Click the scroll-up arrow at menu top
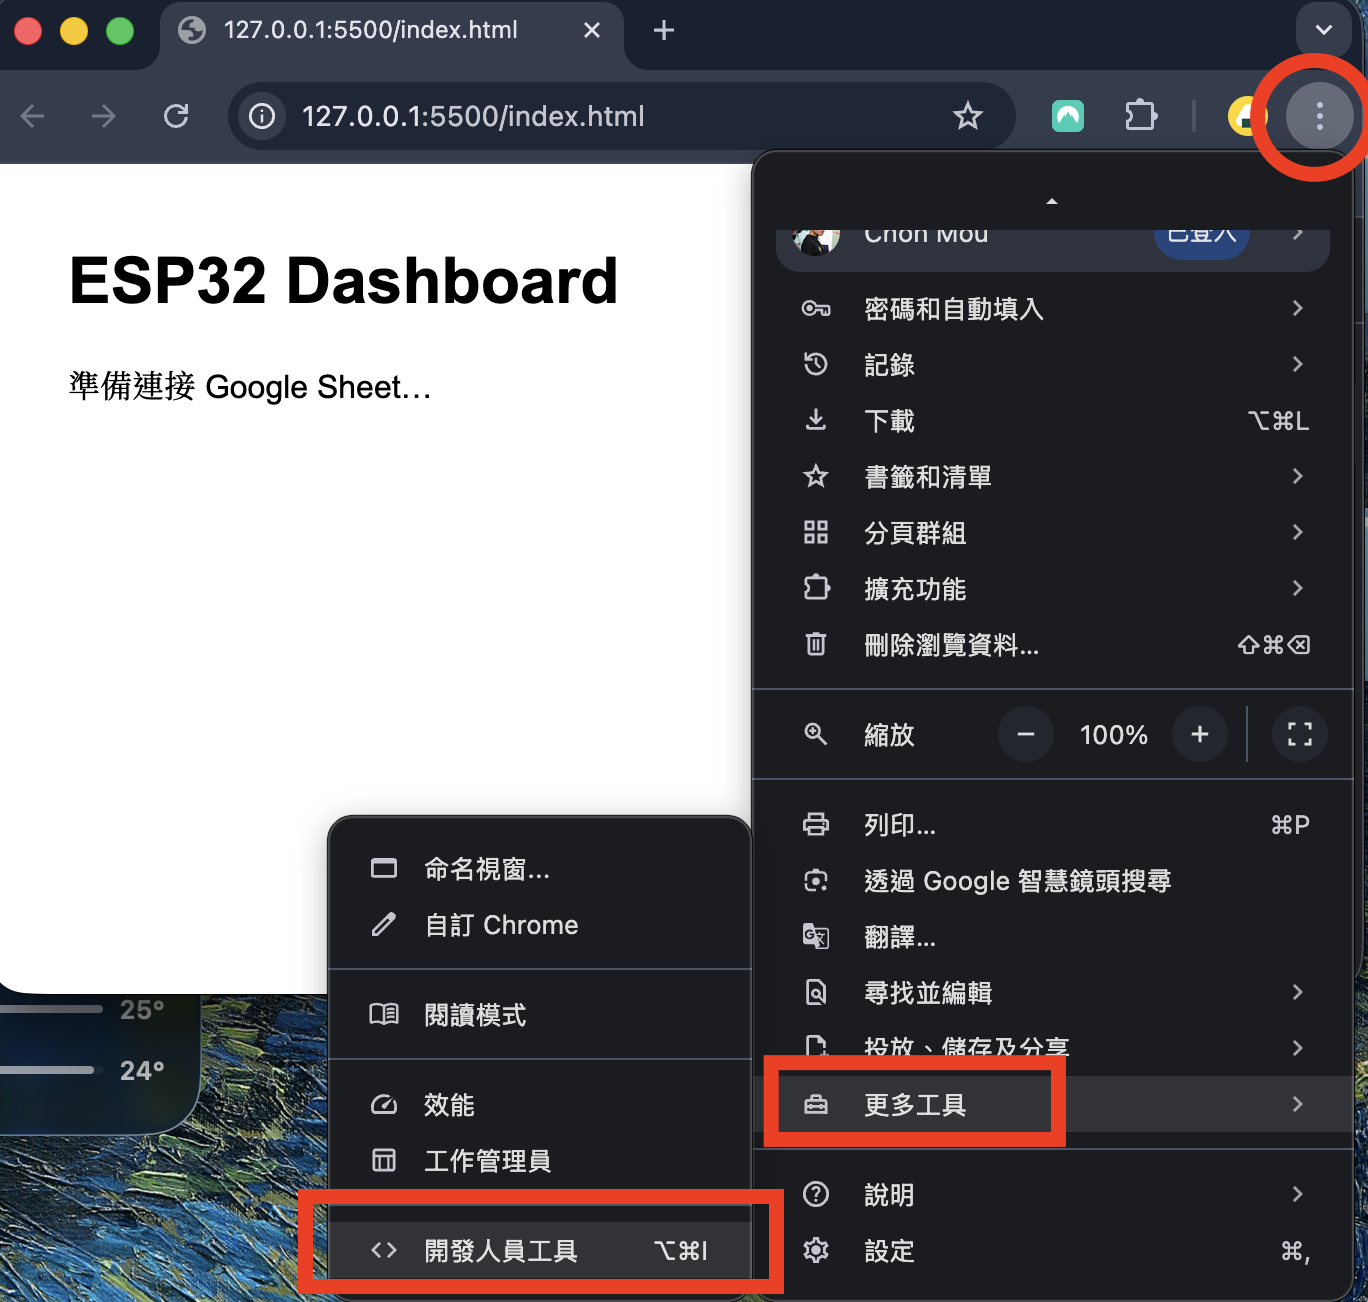Viewport: 1368px width, 1302px height. [x=1052, y=201]
